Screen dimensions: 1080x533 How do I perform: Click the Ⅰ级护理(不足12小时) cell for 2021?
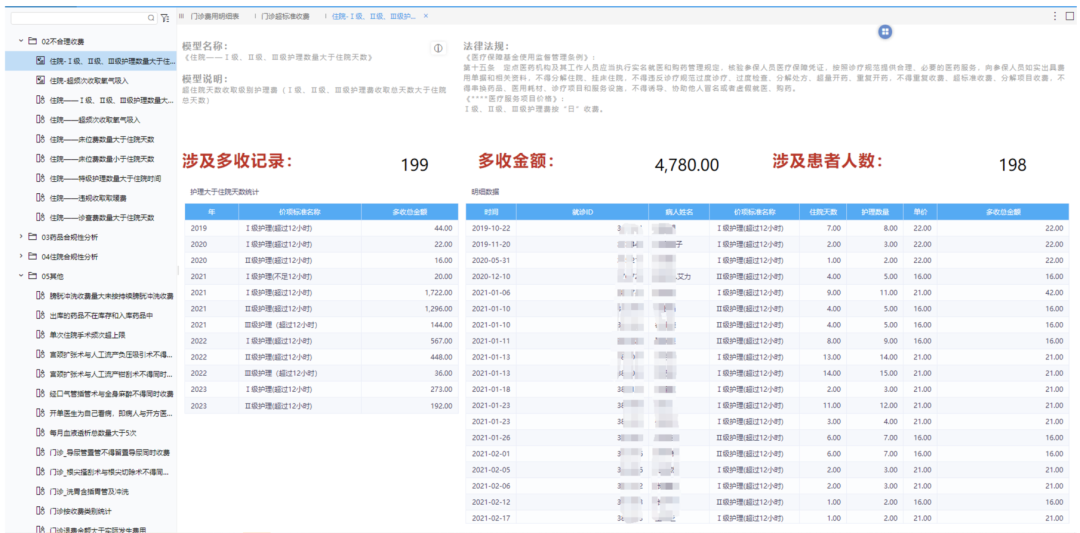(x=299, y=276)
